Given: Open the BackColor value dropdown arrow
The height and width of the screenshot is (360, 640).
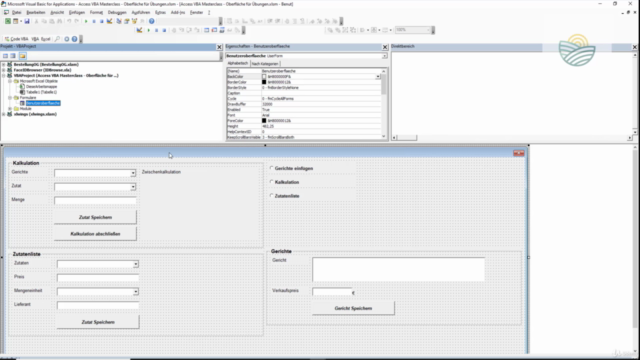Looking at the screenshot, I should pyautogui.click(x=378, y=77).
